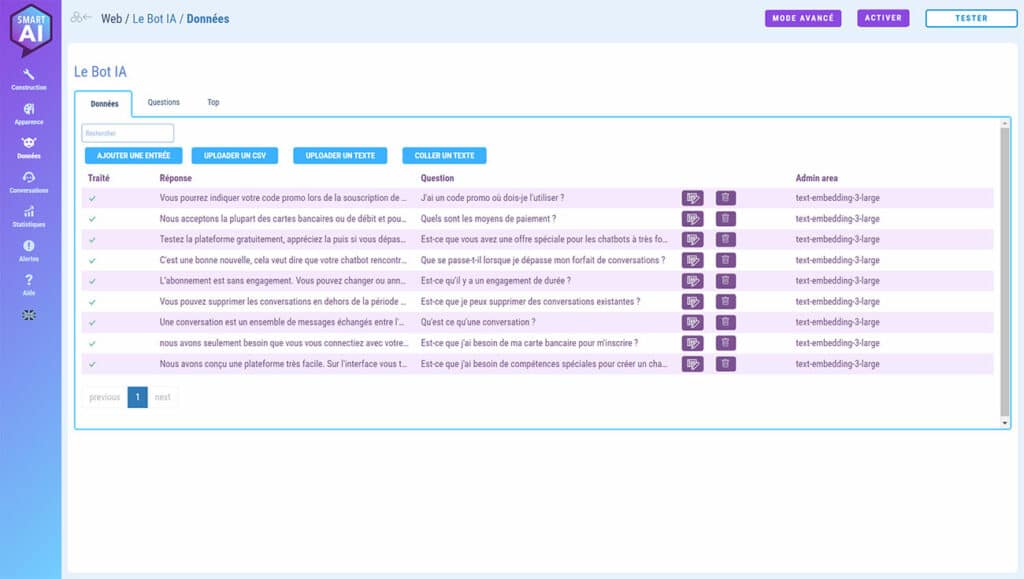Image resolution: width=1024 pixels, height=579 pixels.
Task: Click the Rechercher search field
Action: 128,133
